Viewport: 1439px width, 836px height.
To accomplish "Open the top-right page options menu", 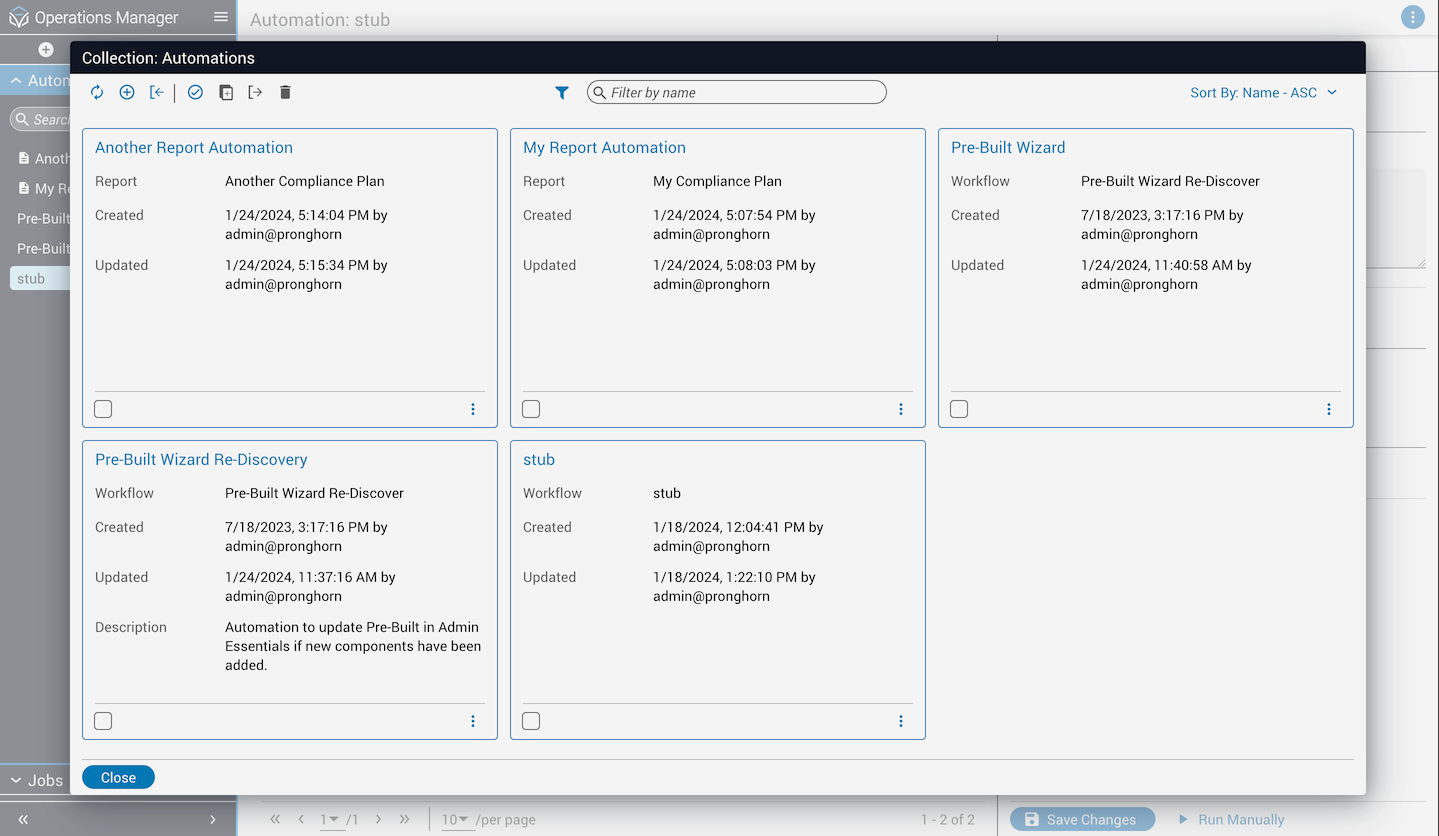I will click(1412, 17).
